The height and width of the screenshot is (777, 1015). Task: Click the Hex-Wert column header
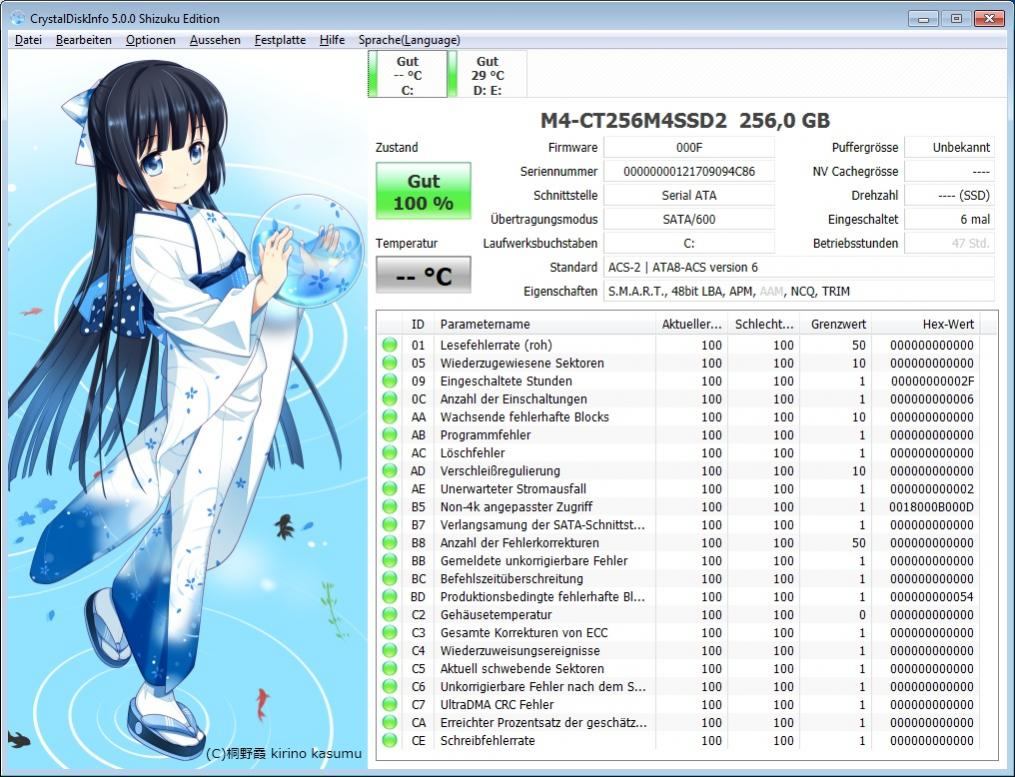pyautogui.click(x=926, y=324)
